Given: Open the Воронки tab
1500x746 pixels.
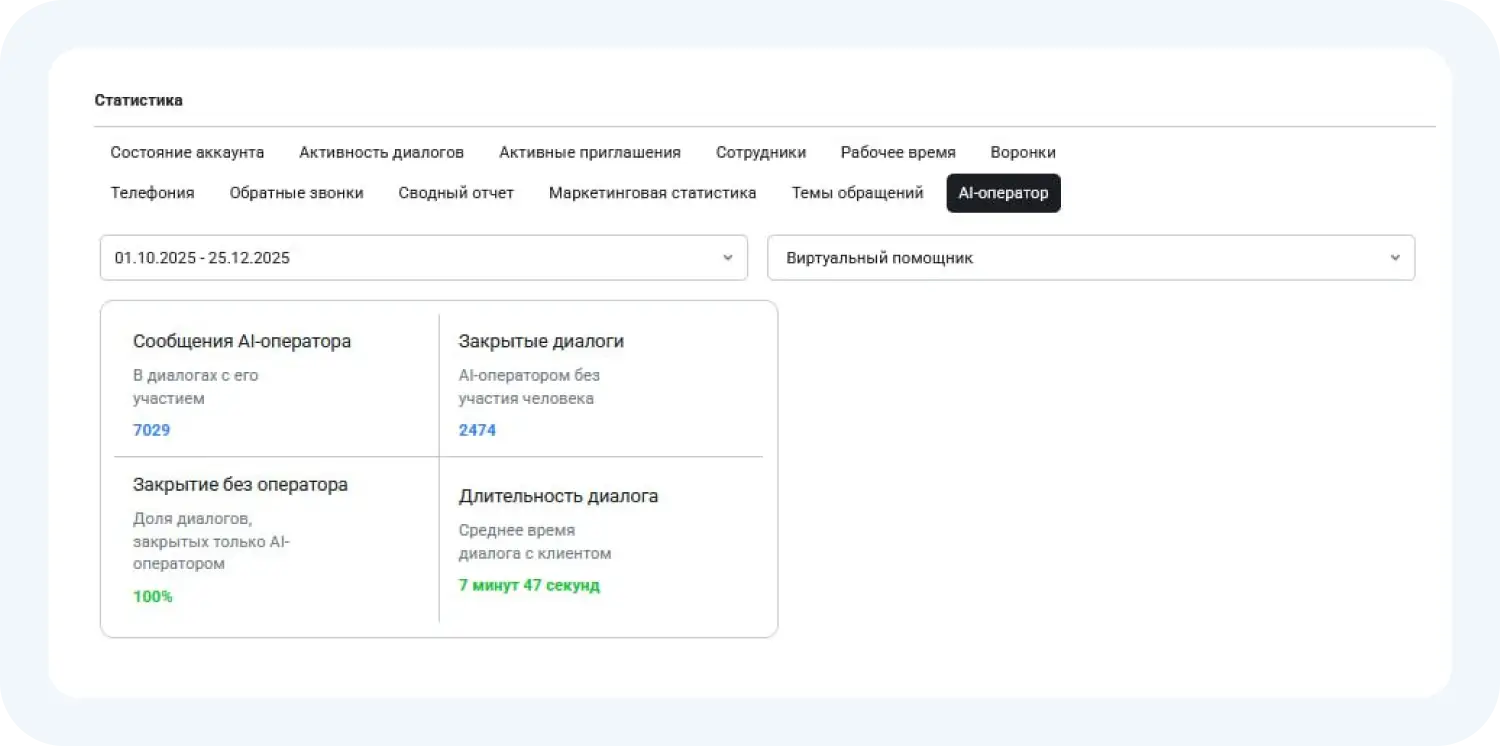Looking at the screenshot, I should coord(1022,152).
